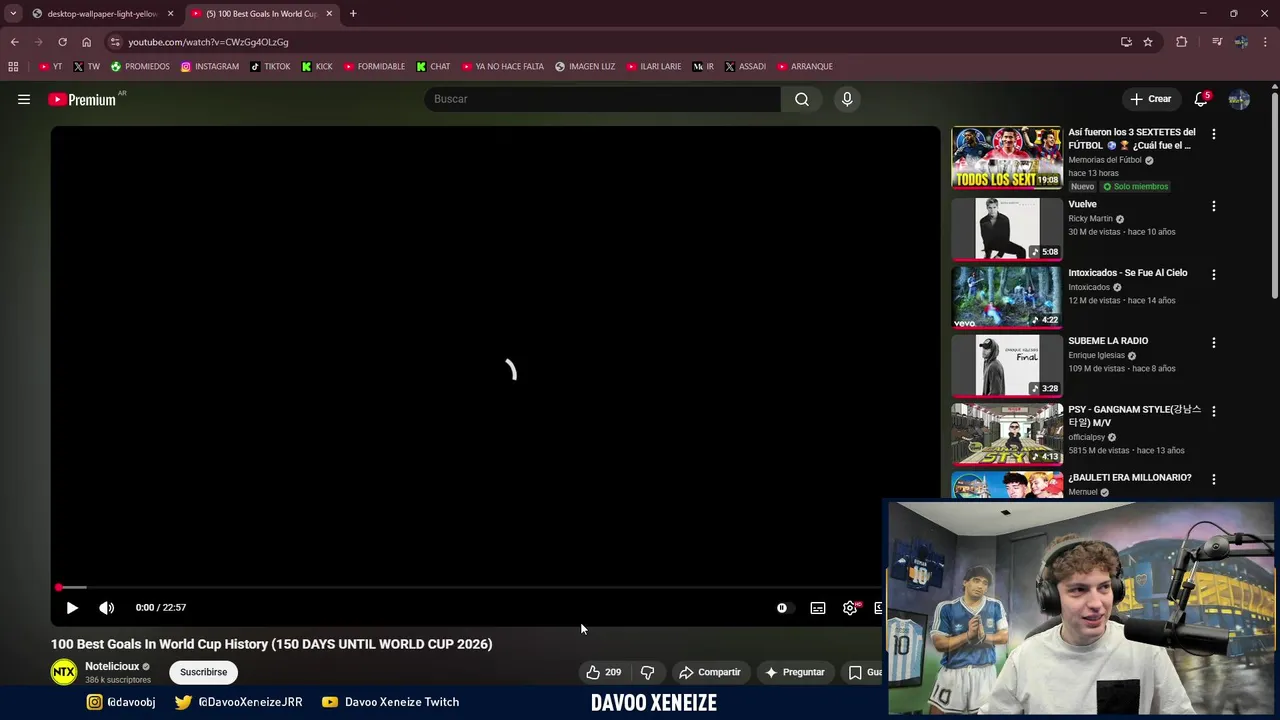1280x720 pixels.
Task: Open player settings gear
Action: [x=850, y=607]
